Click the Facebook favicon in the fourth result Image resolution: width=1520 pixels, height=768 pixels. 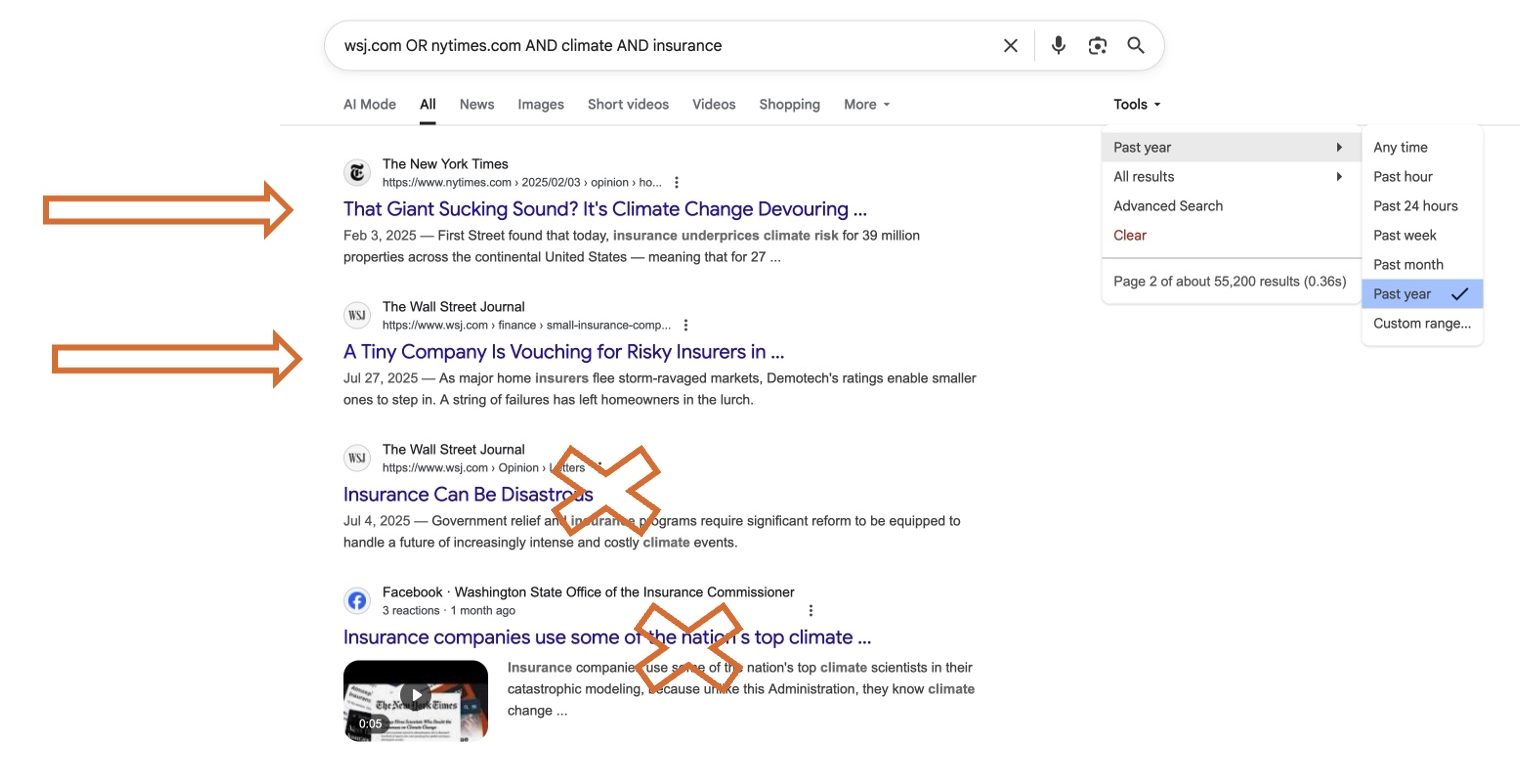pos(357,601)
